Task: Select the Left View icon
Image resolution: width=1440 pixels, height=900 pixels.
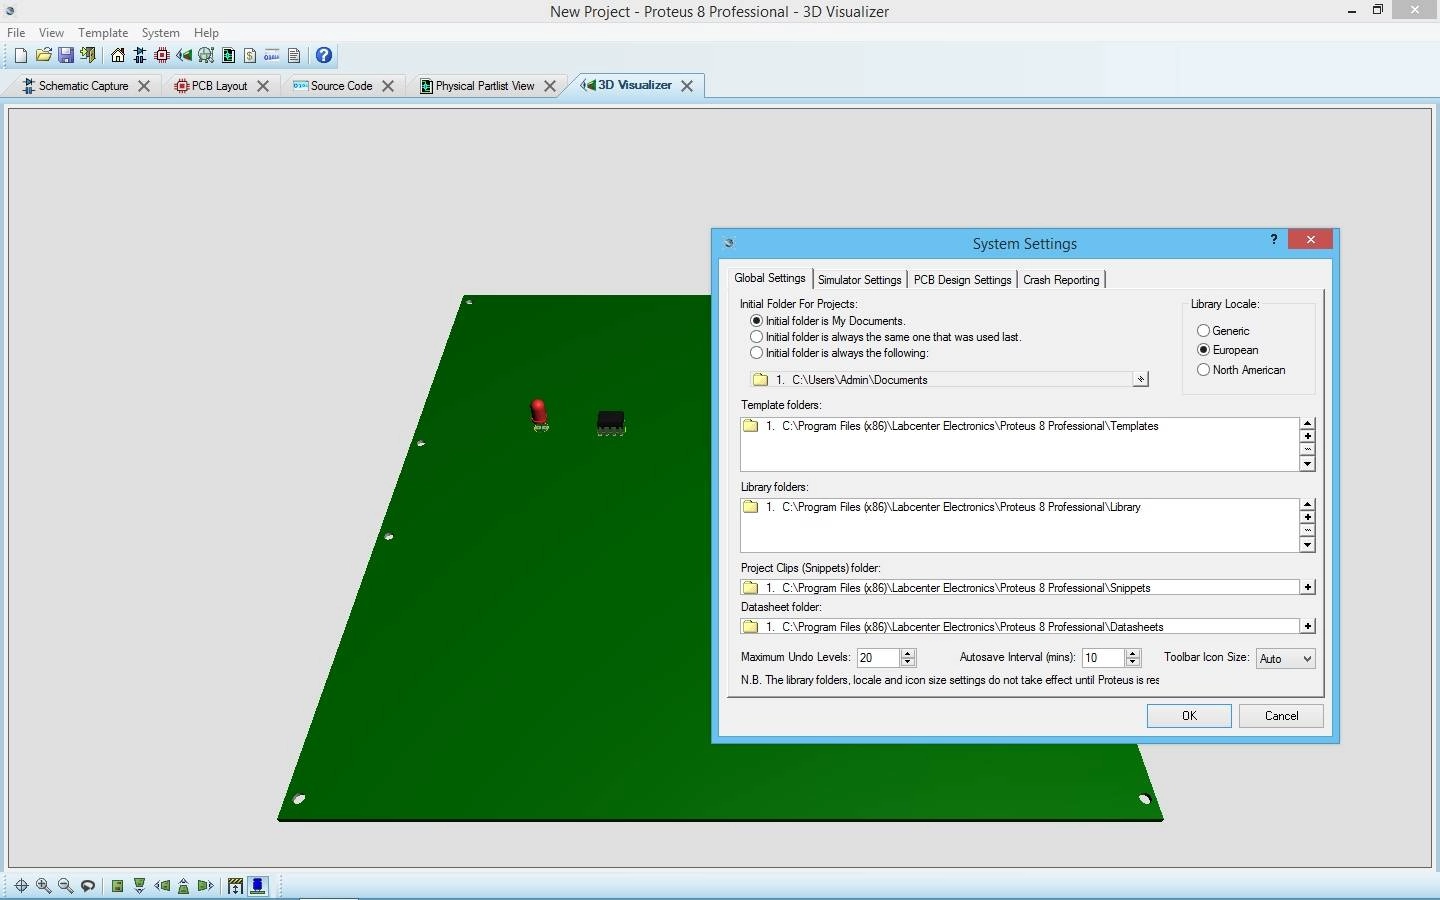Action: click(162, 886)
